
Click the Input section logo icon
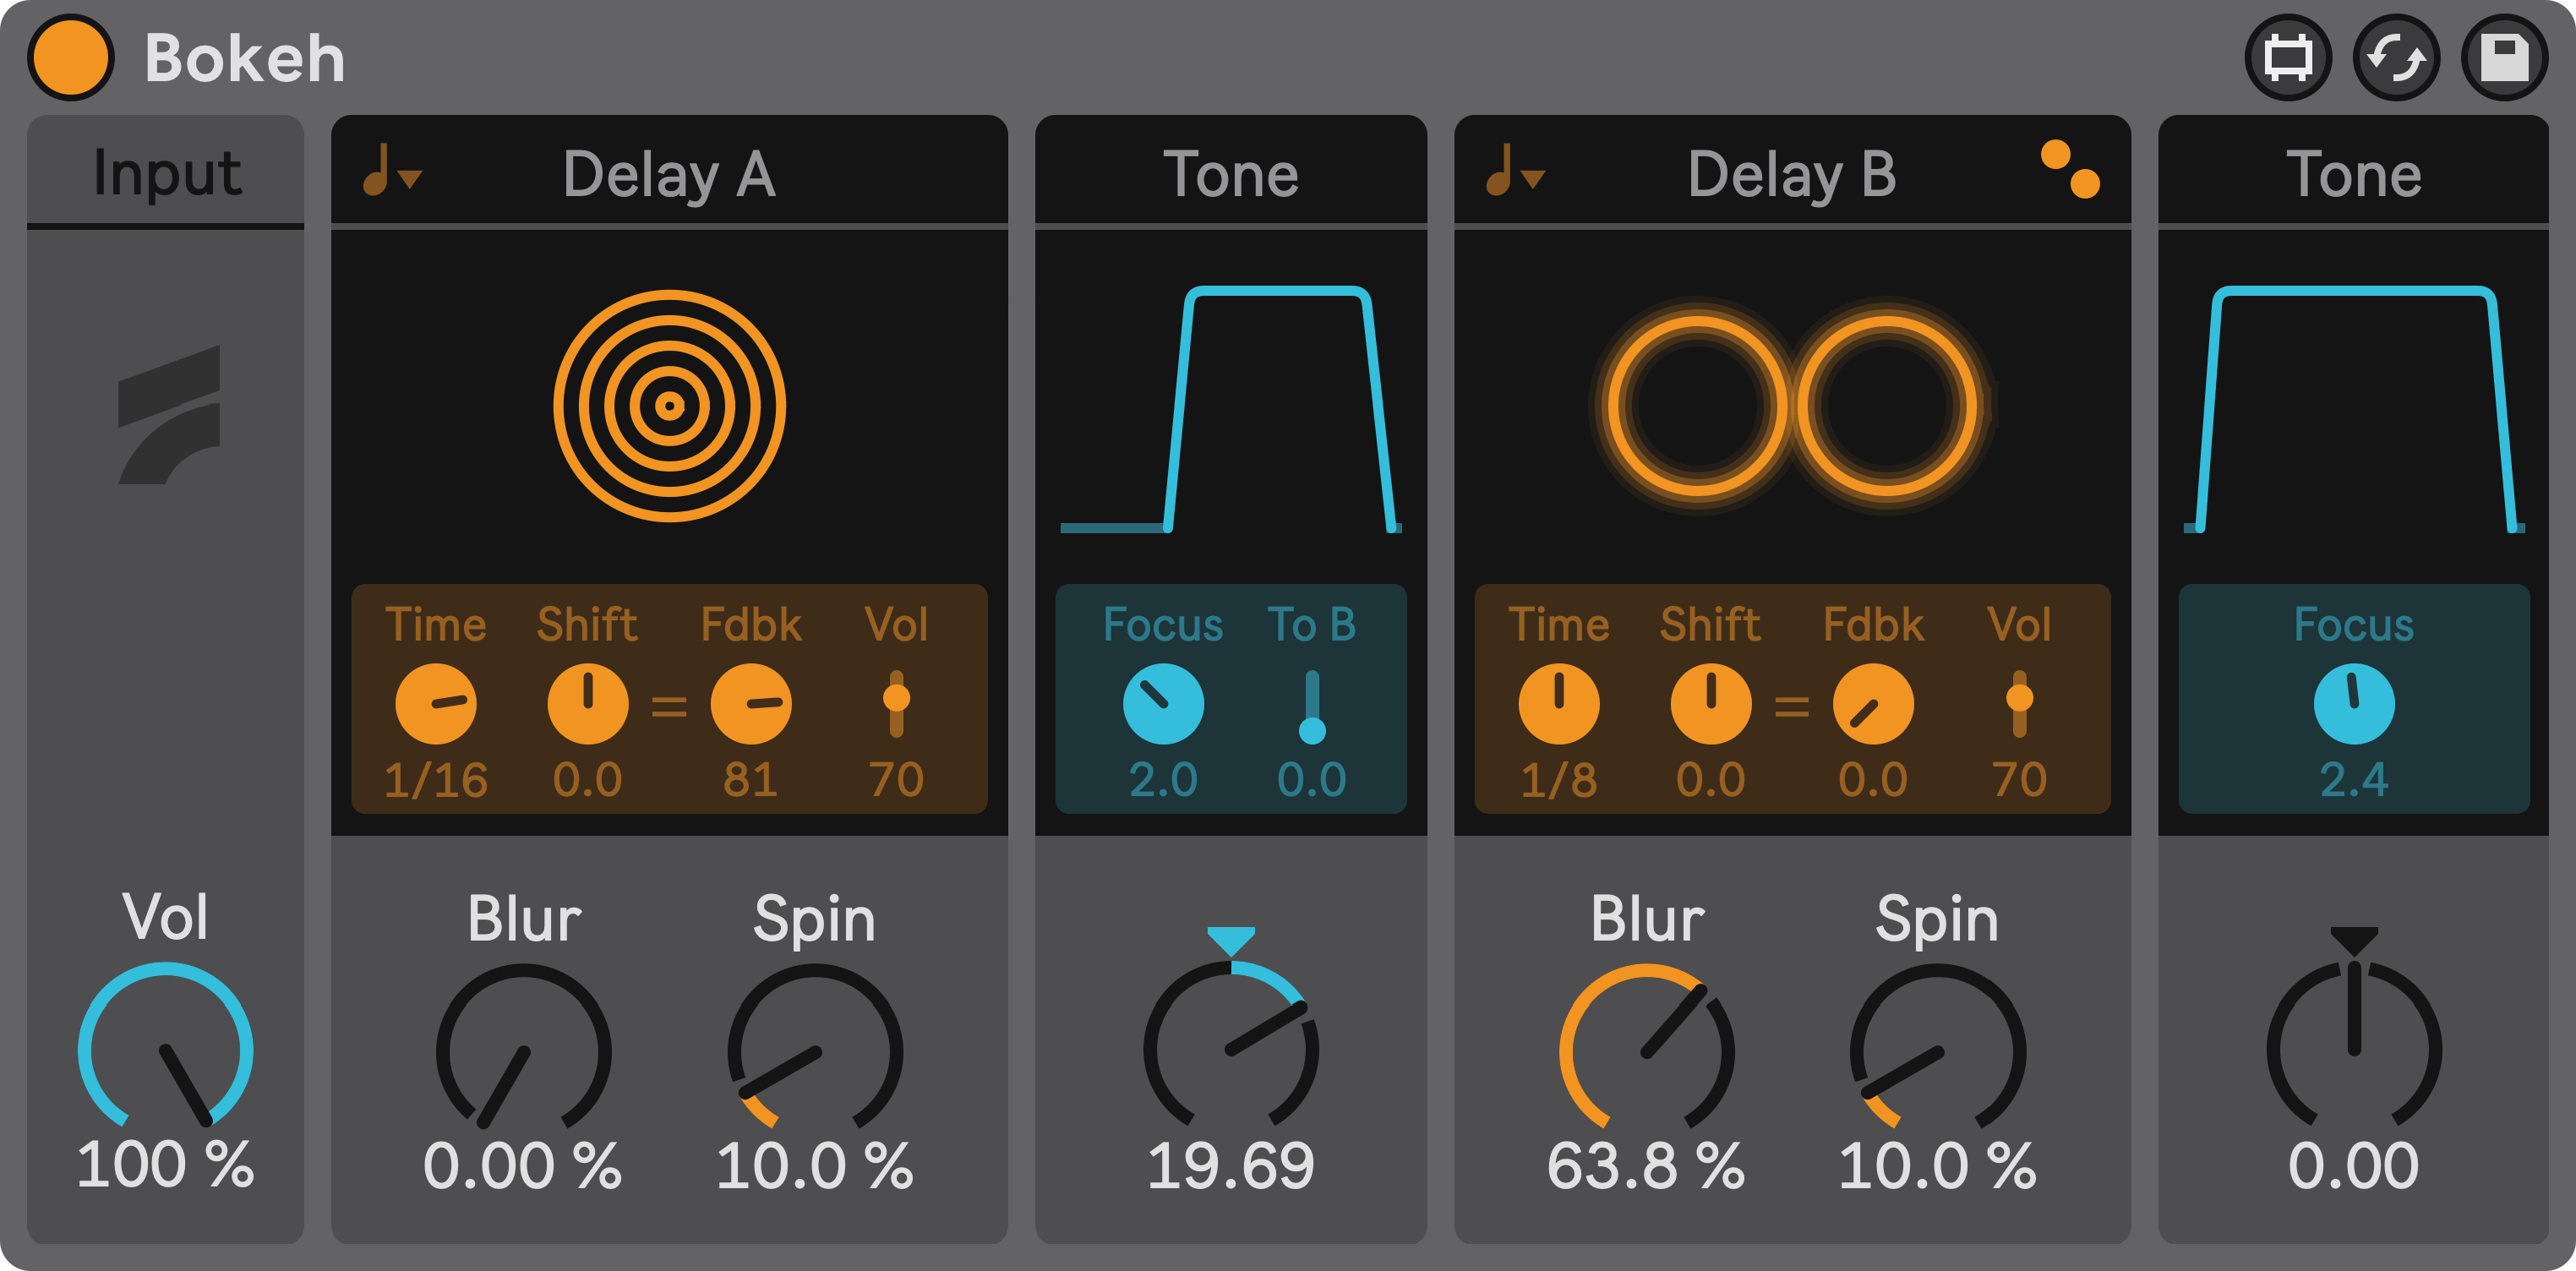[x=169, y=415]
